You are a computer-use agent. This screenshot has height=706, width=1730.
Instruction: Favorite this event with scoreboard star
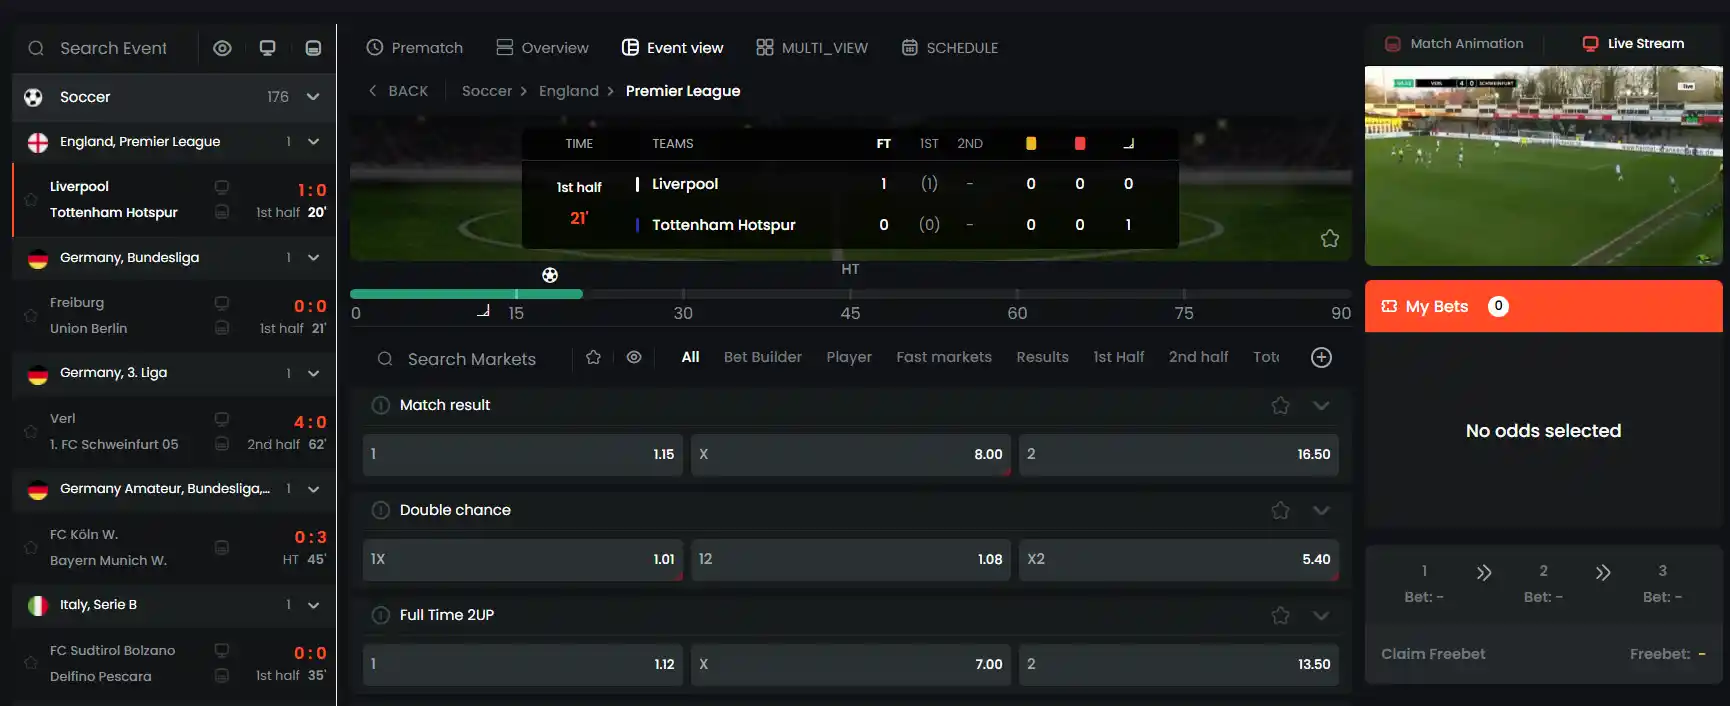pos(1330,238)
